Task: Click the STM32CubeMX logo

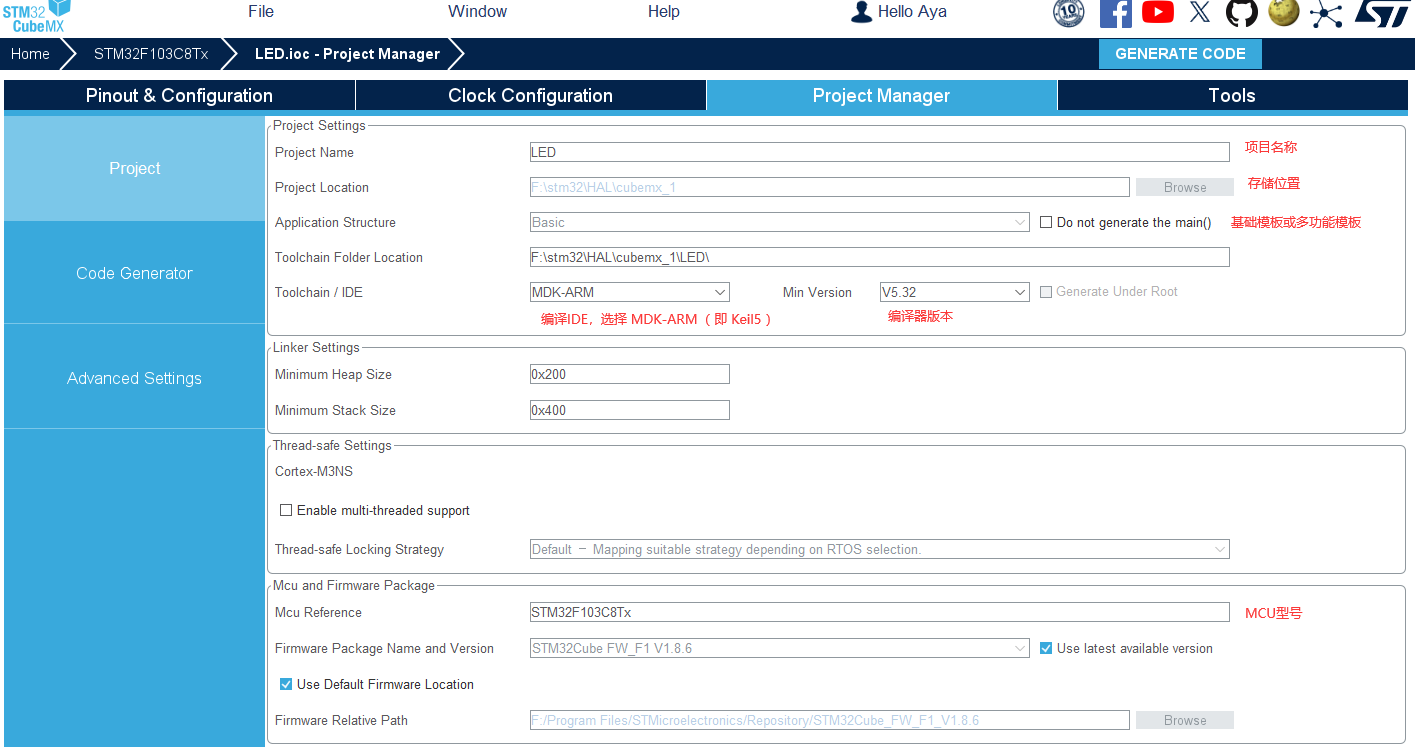Action: point(36,16)
